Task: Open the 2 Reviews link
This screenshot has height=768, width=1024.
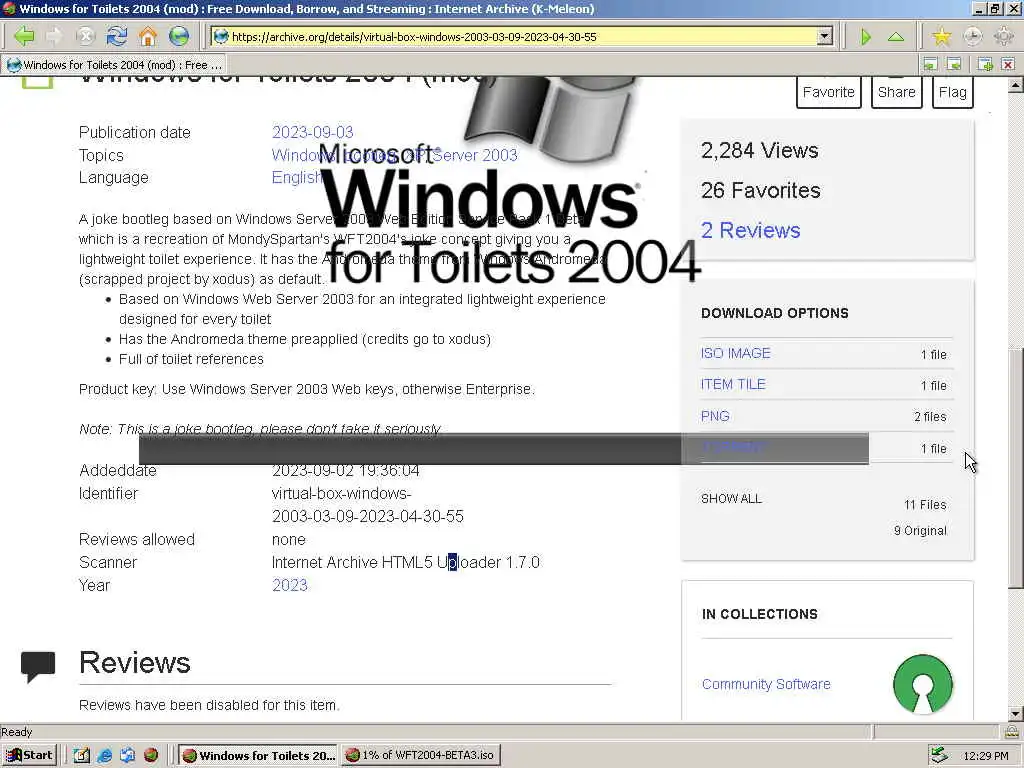Action: coord(750,230)
